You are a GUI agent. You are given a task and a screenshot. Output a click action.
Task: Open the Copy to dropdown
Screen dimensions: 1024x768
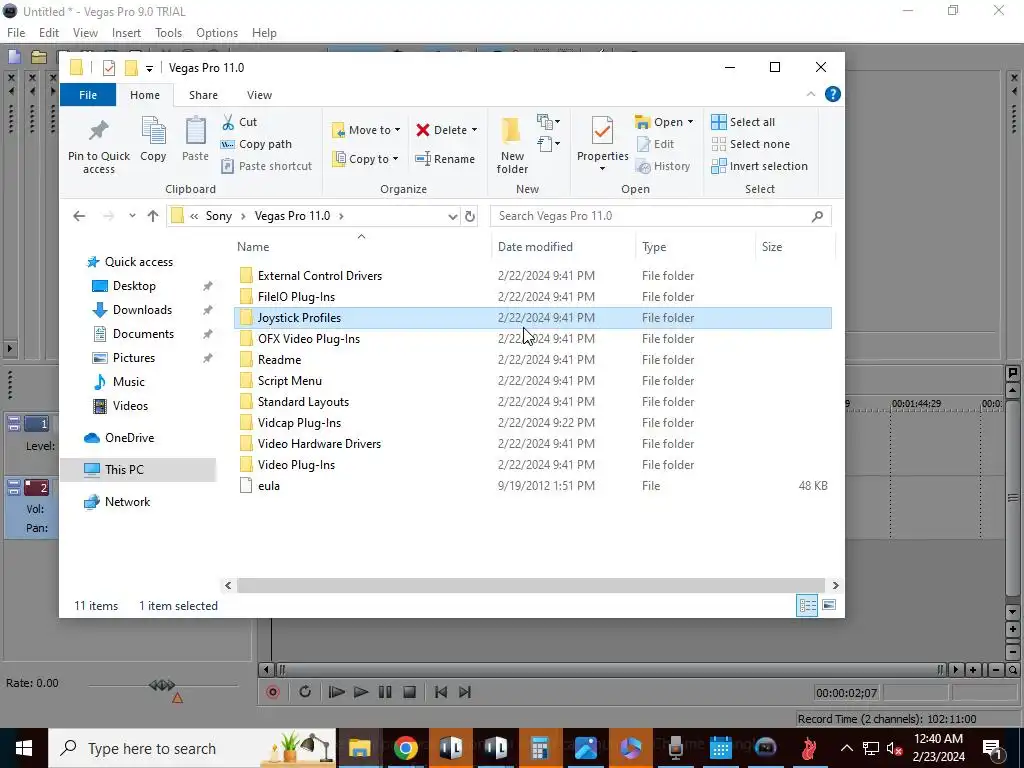click(365, 159)
